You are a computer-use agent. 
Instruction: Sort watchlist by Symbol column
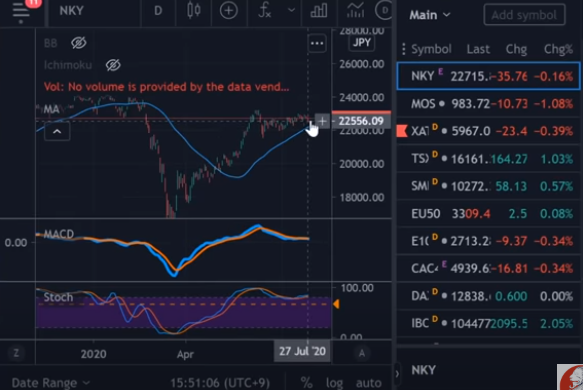pos(431,49)
